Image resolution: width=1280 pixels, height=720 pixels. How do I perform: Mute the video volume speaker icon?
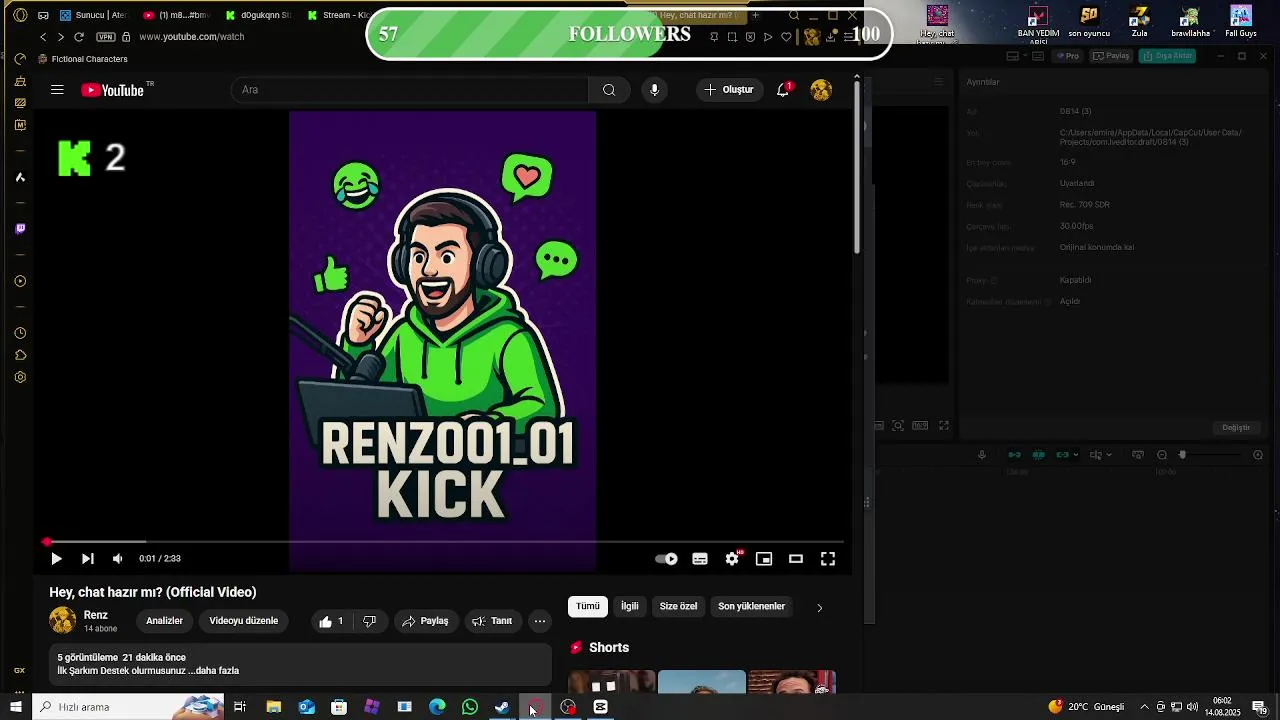(x=118, y=559)
